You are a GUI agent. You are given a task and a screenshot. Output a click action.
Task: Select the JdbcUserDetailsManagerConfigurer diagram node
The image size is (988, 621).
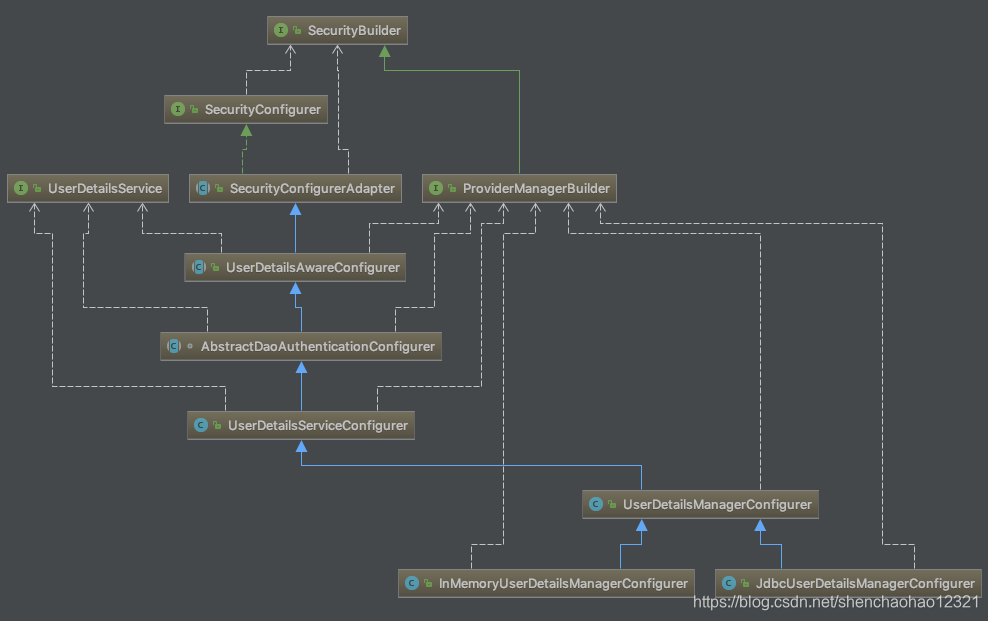click(848, 583)
